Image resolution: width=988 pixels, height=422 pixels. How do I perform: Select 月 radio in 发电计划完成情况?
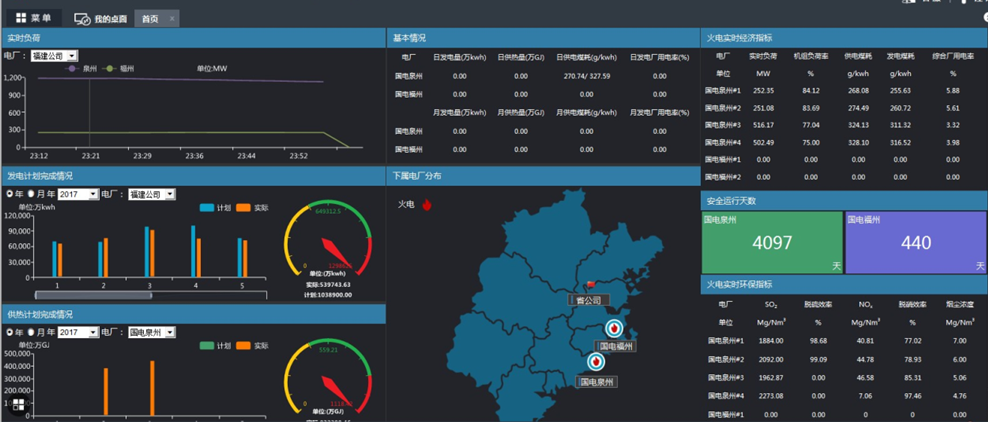(x=30, y=194)
